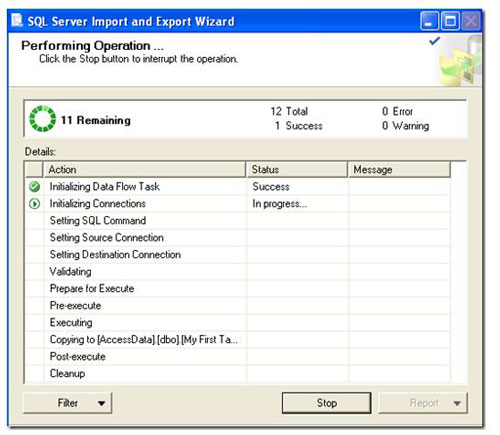Viewport: 500px width, 435px height.
Task: Click the Details: label
Action: pyautogui.click(x=40, y=152)
